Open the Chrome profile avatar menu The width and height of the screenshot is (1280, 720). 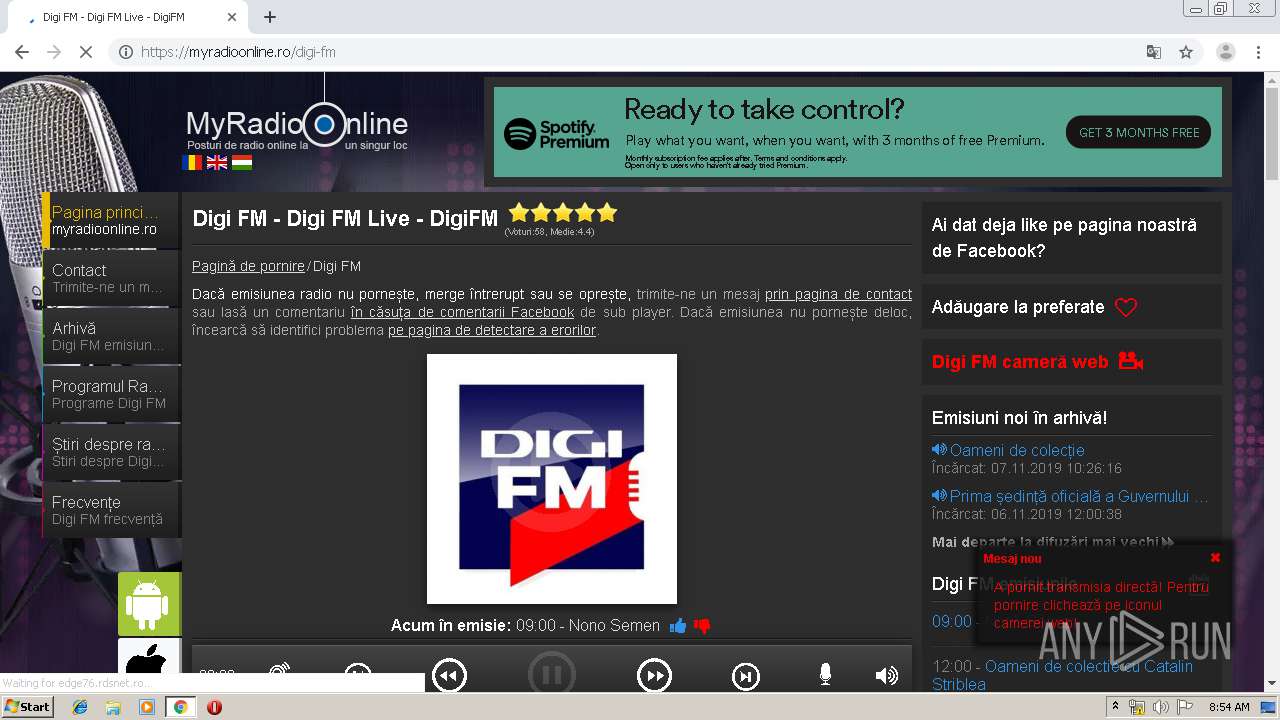1226,52
